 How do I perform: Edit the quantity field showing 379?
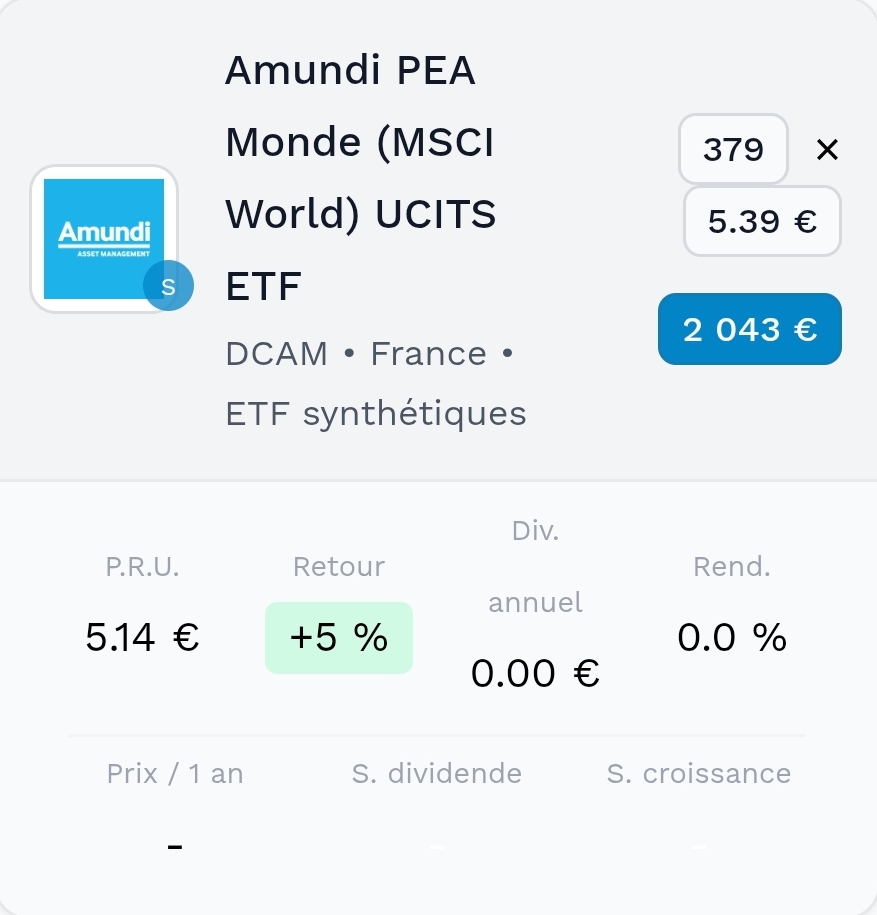[733, 150]
